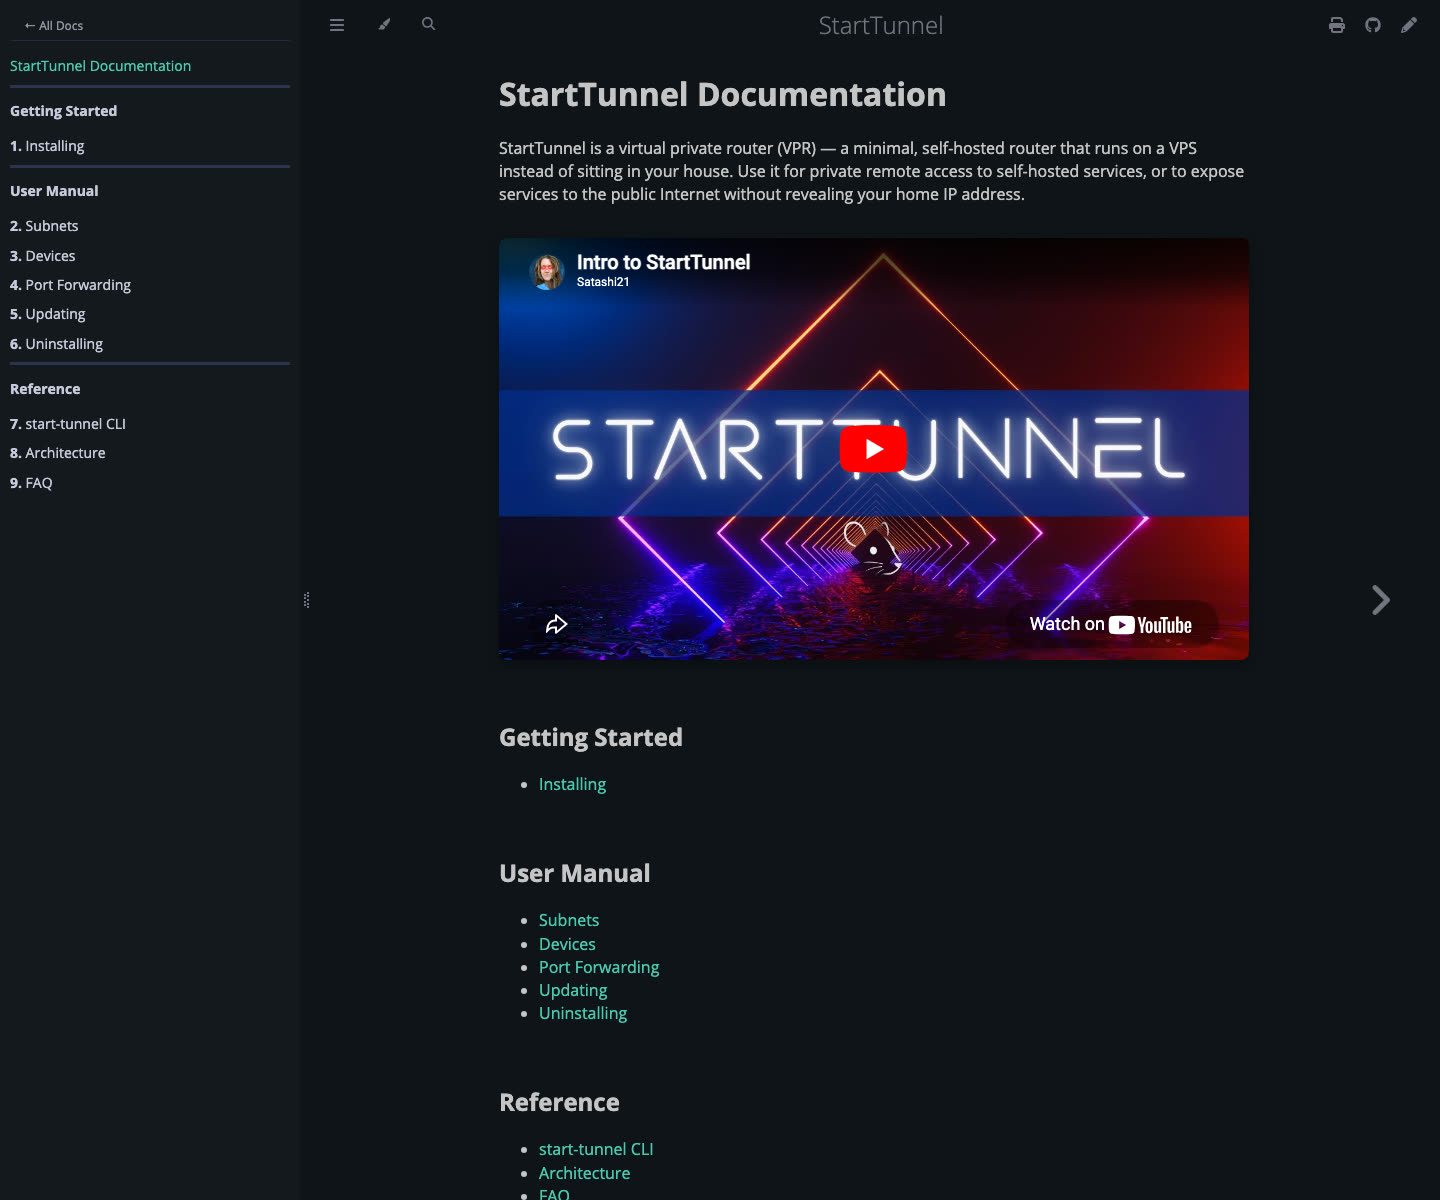Select FAQ in the sidebar Reference section

click(x=38, y=482)
